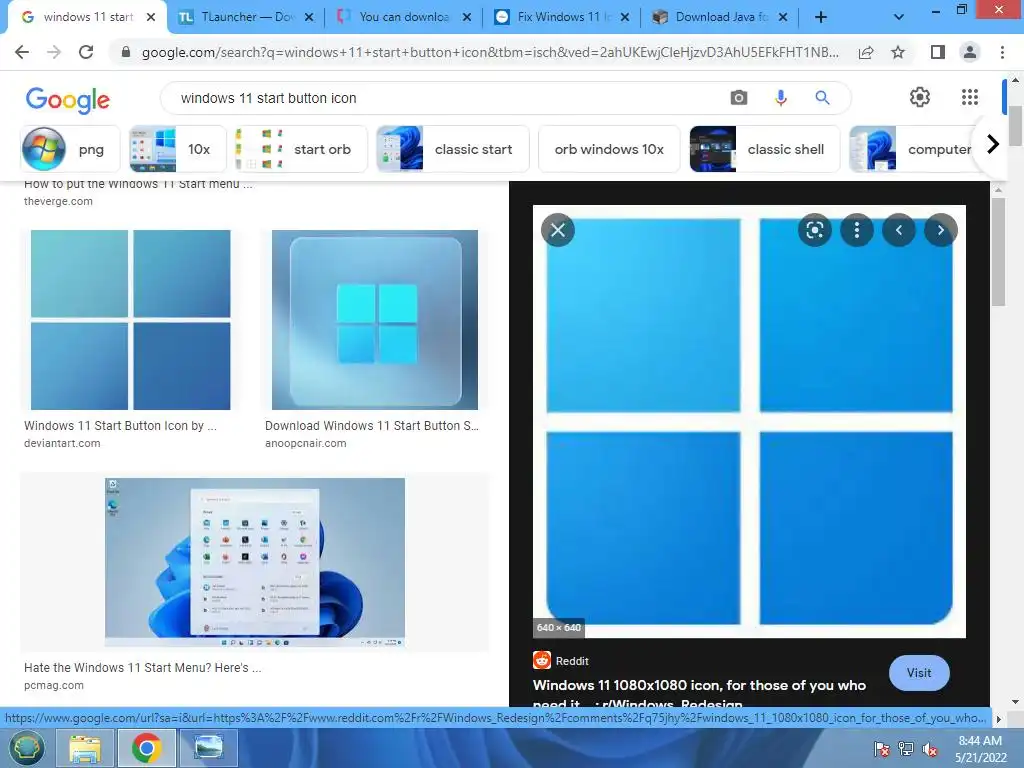
Task: Open pcmag.com source link
Action: (54, 685)
